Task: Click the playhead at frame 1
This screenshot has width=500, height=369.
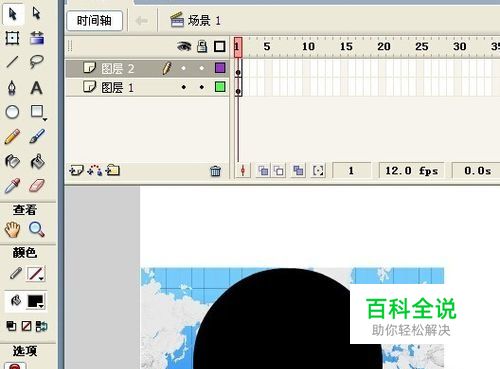Action: (238, 47)
